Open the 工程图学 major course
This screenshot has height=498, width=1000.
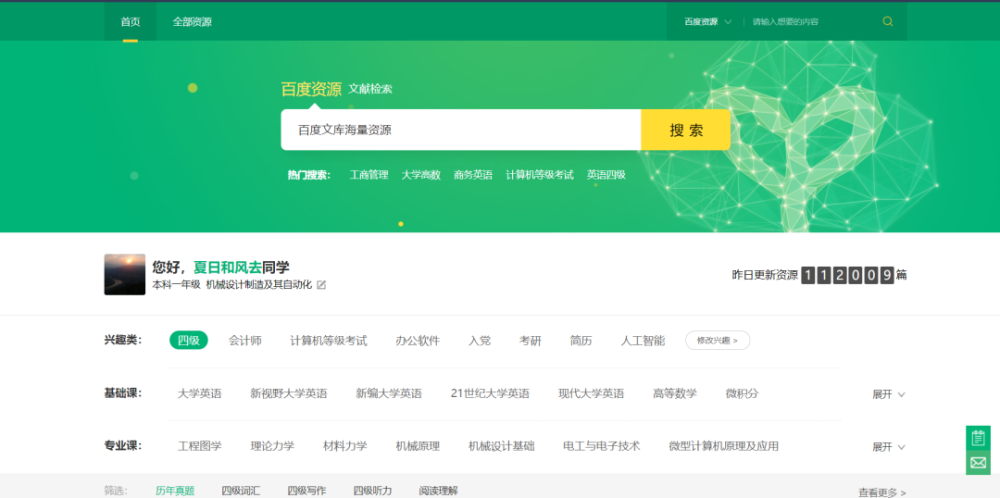tap(200, 446)
